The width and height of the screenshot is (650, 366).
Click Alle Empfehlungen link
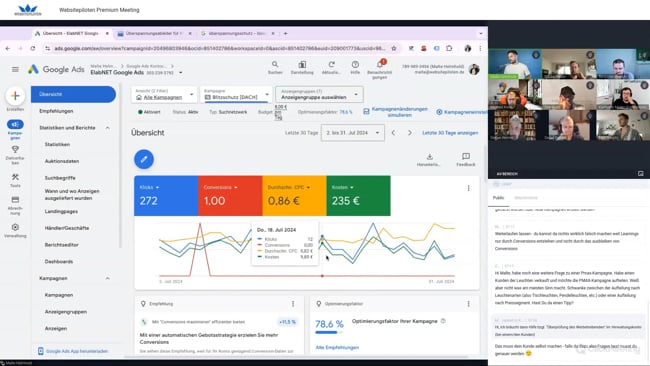click(x=337, y=348)
